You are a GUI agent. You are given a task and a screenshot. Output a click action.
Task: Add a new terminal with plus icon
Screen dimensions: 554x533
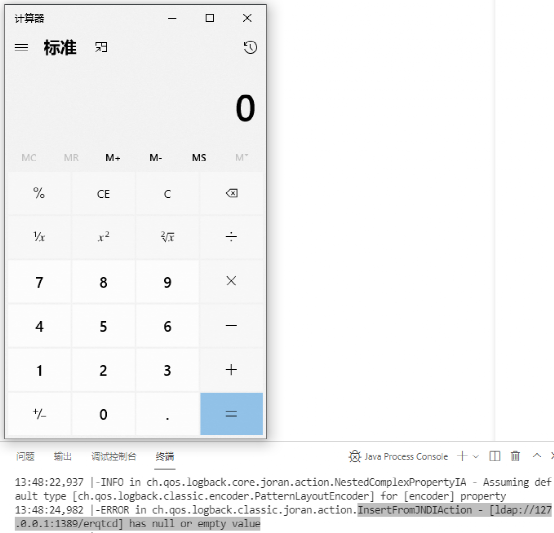pos(462,456)
